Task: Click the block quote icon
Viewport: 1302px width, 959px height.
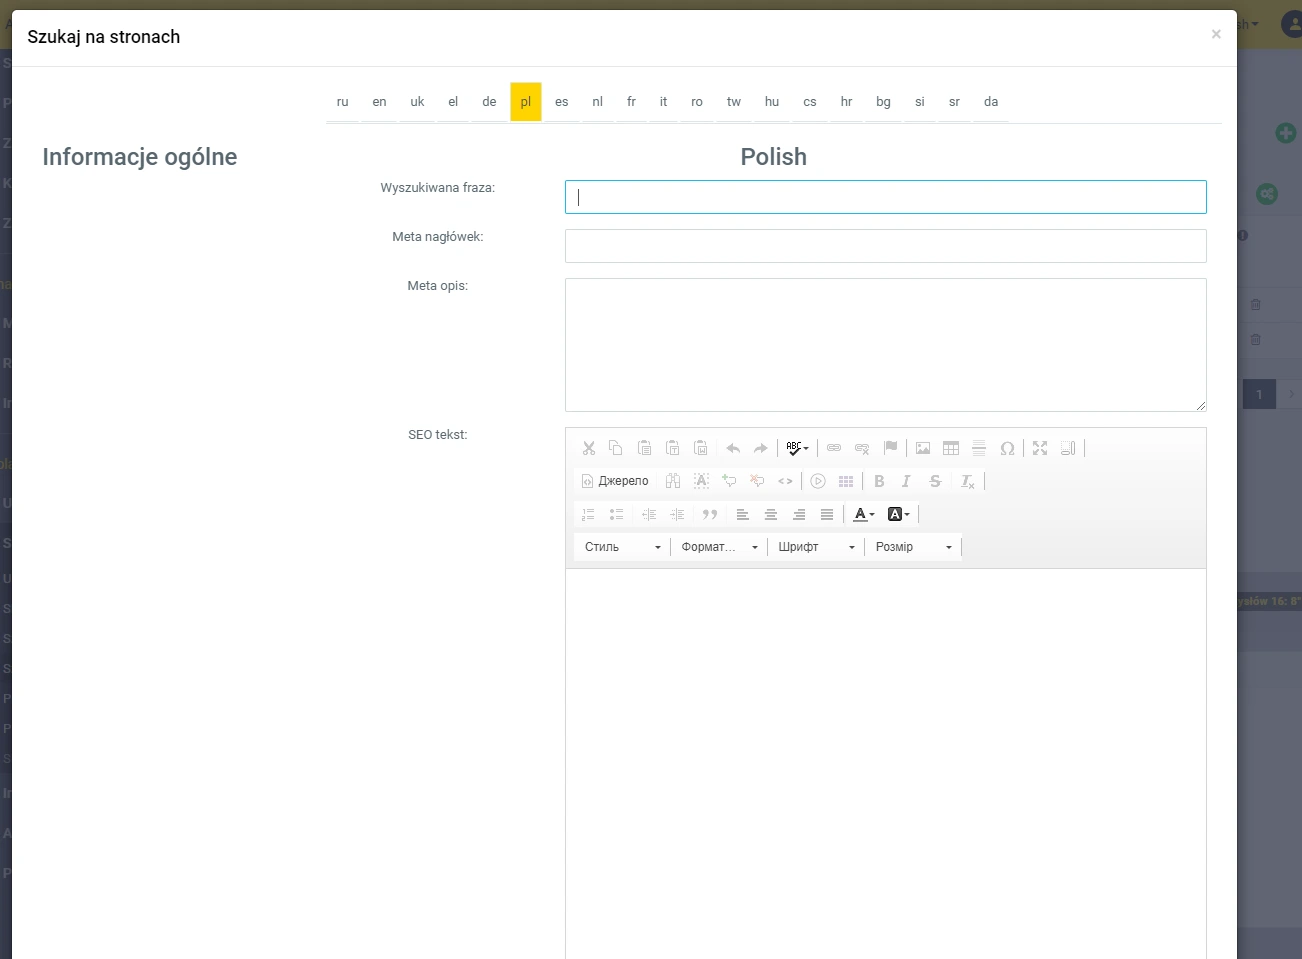Action: click(710, 514)
